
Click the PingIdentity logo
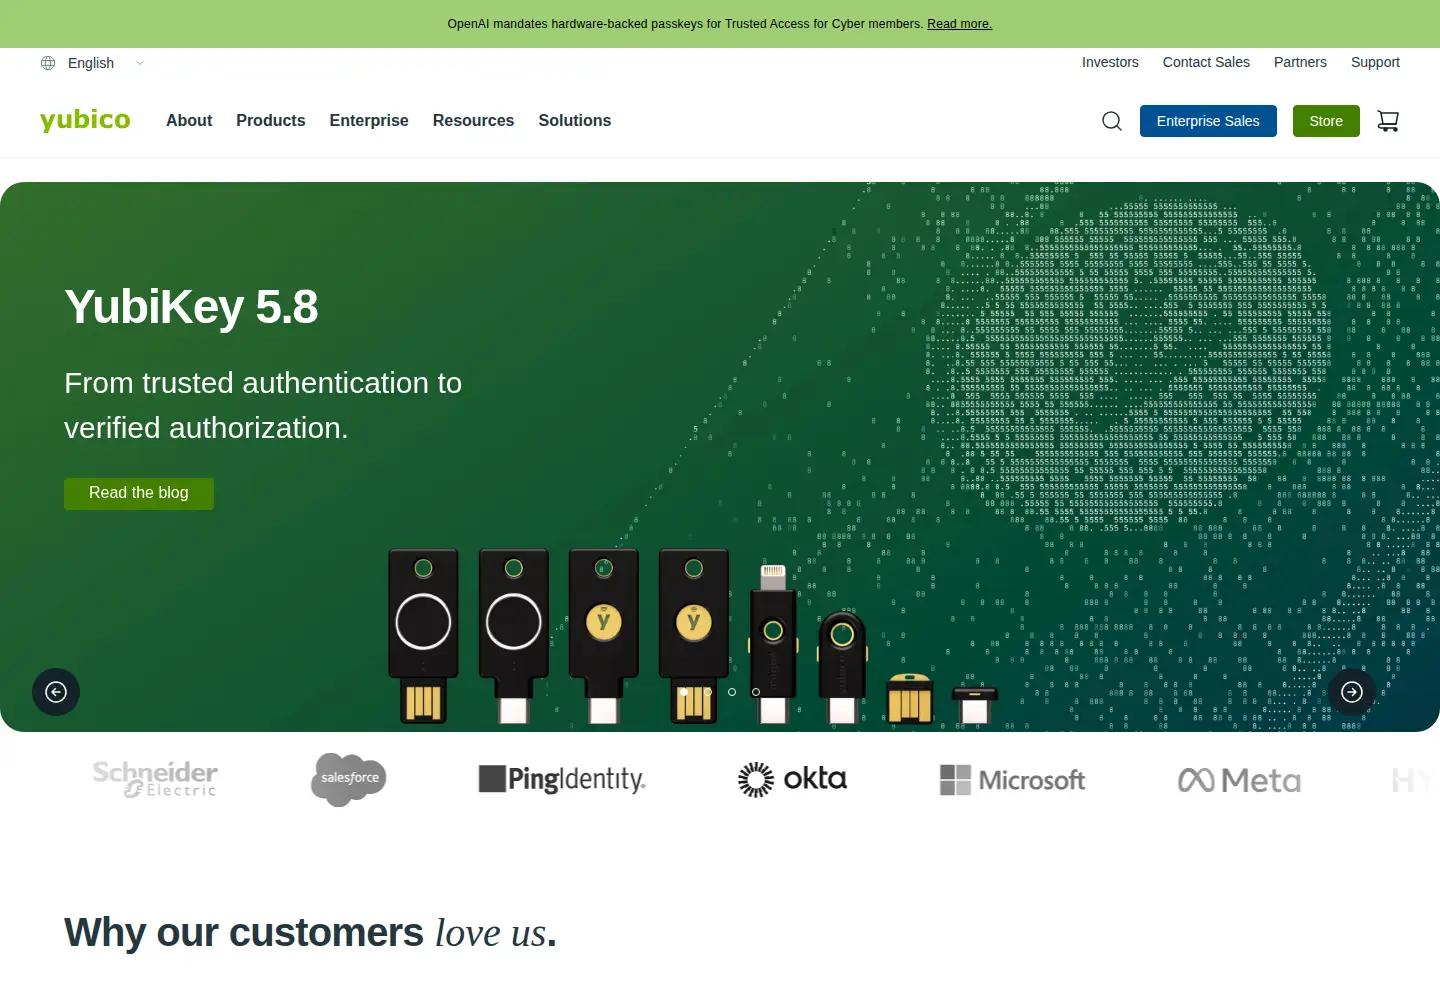pyautogui.click(x=562, y=779)
